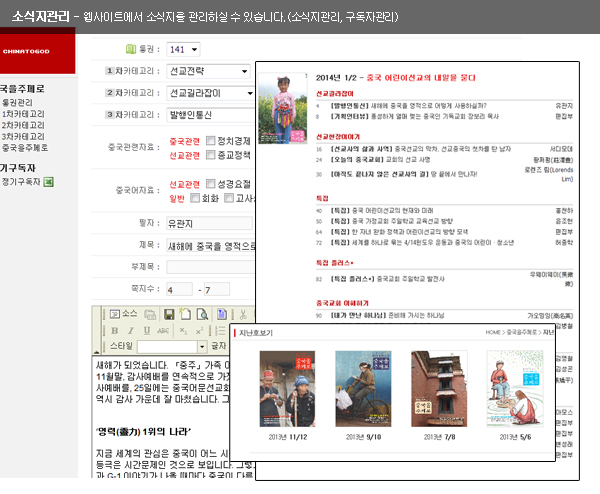600x494 pixels.
Task: Apply italic formatting in editor
Action: [x=131, y=330]
